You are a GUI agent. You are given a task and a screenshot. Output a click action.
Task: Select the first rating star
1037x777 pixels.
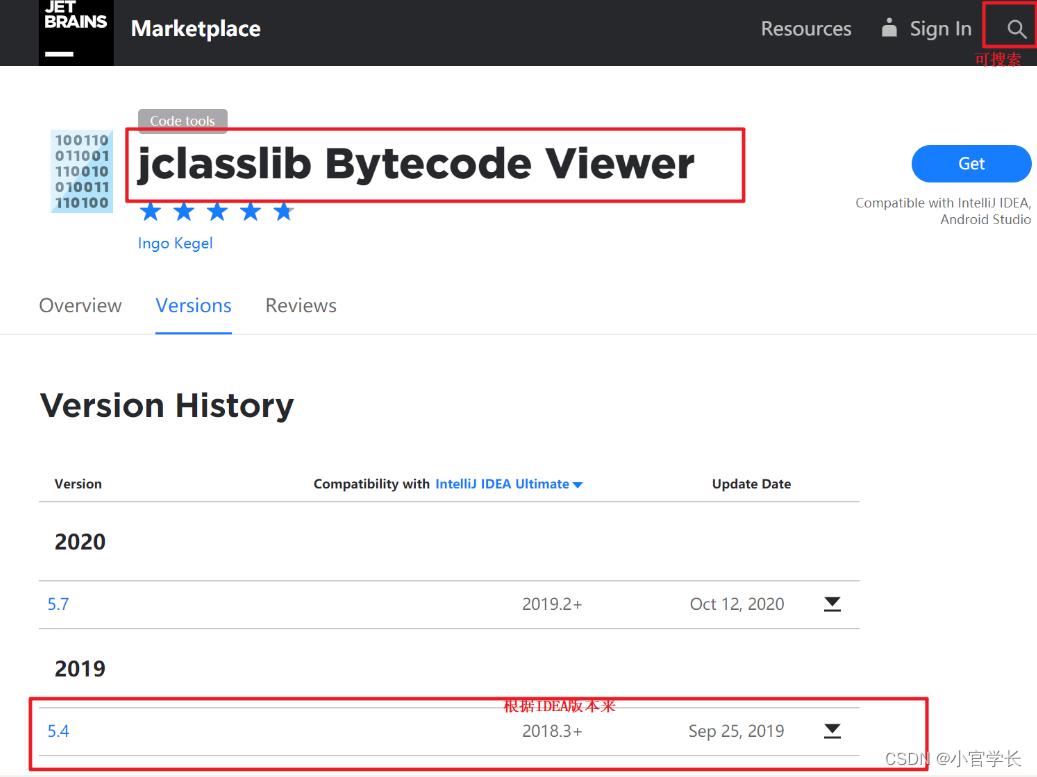pos(150,211)
